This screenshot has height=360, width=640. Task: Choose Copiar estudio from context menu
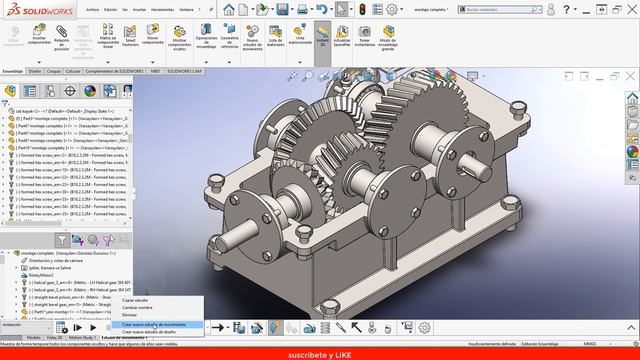pyautogui.click(x=135, y=300)
